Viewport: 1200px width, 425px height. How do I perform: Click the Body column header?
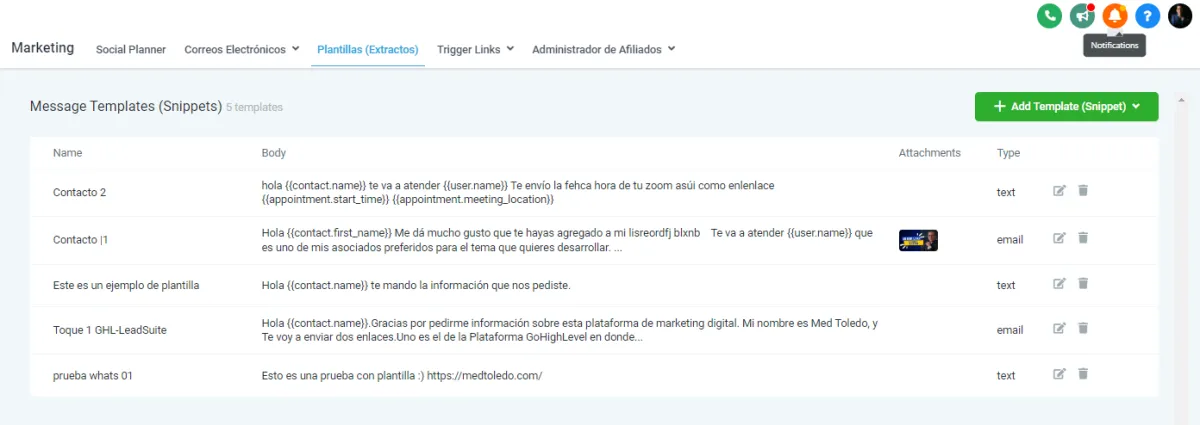point(274,153)
